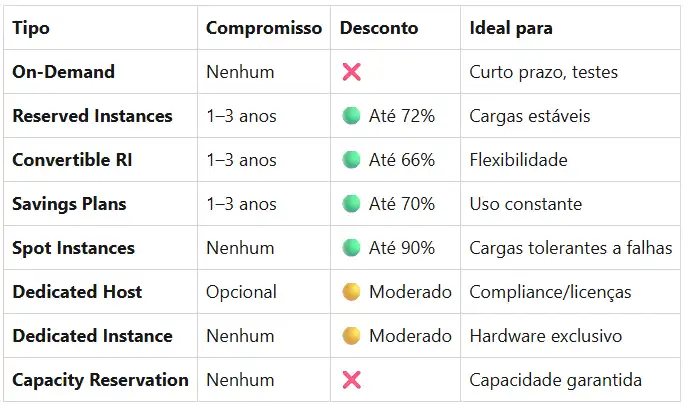Select the Reserved Instances row label

pyautogui.click(x=92, y=116)
